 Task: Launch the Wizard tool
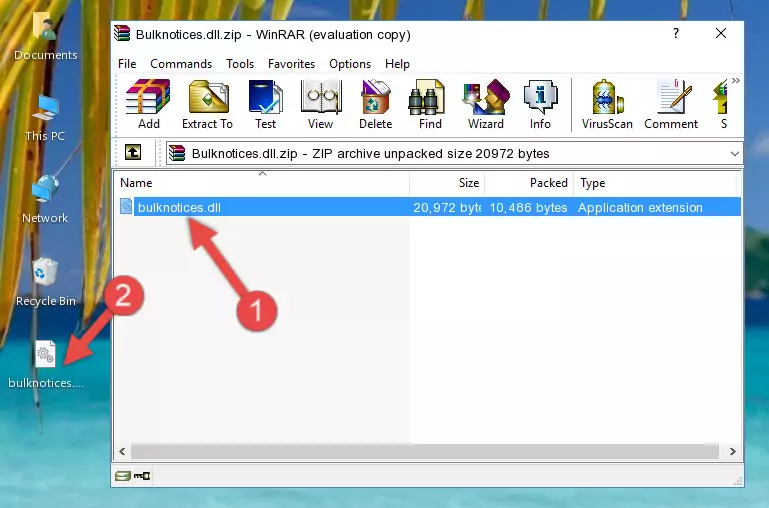[x=486, y=104]
